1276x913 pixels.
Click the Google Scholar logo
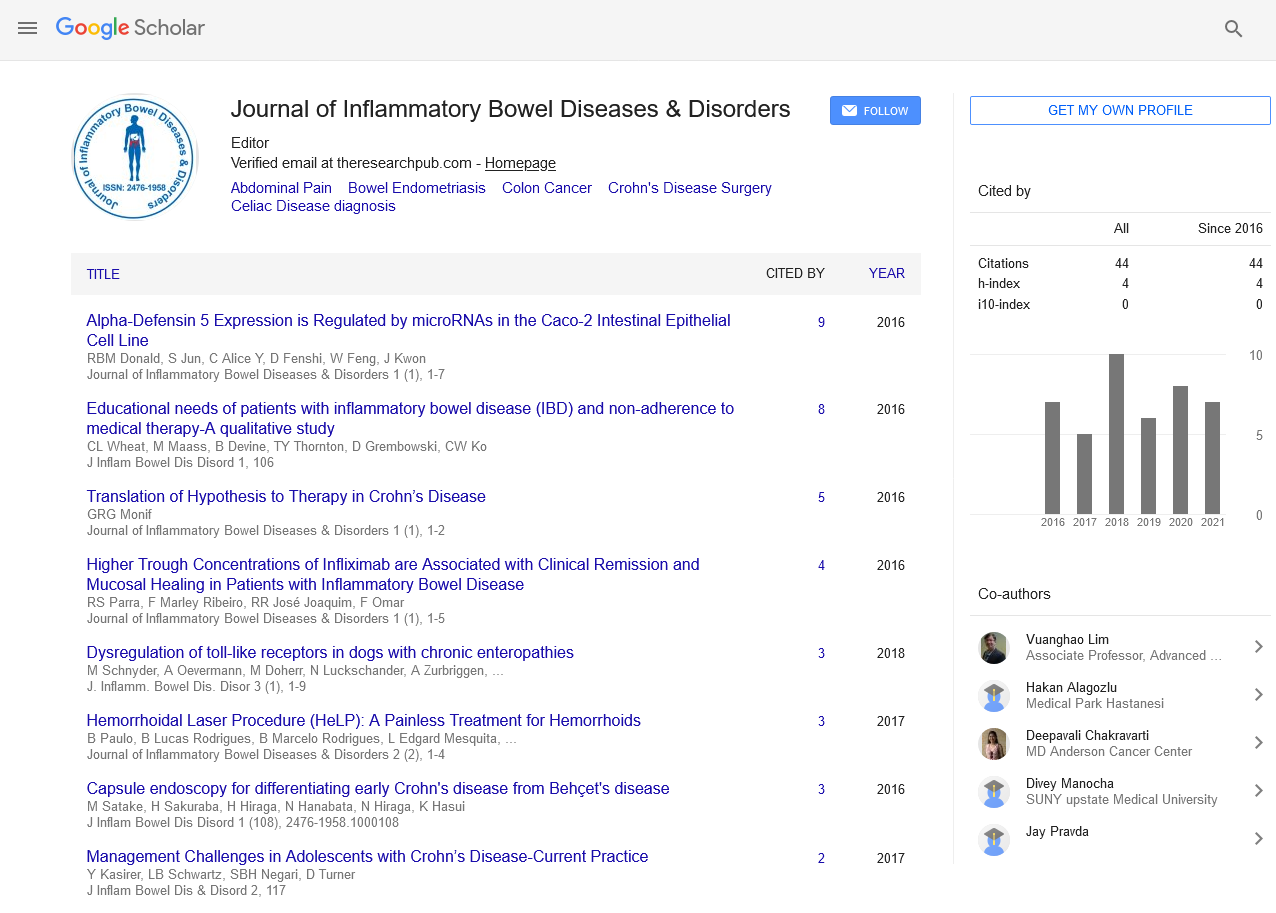[x=130, y=28]
